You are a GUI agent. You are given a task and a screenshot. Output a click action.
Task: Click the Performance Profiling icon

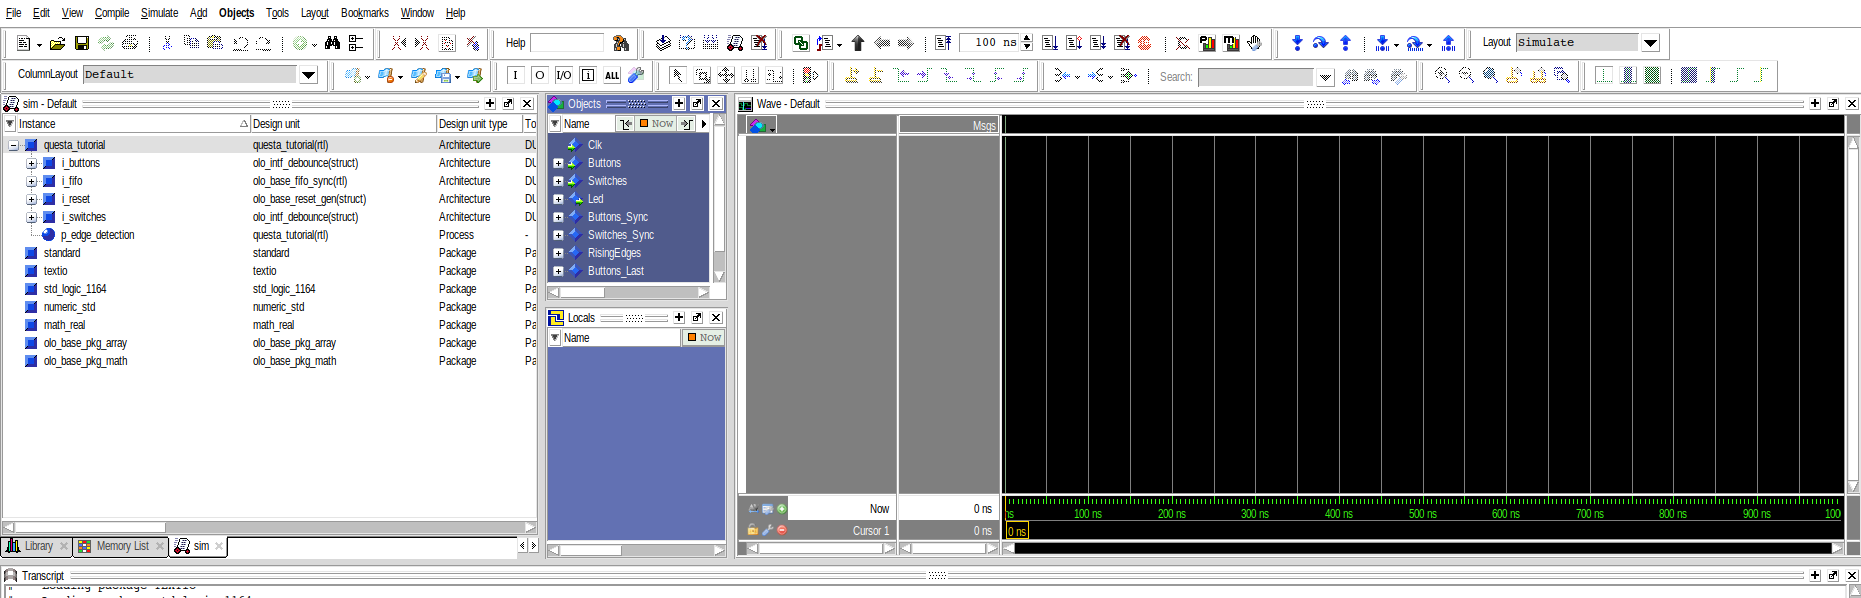pyautogui.click(x=1207, y=43)
